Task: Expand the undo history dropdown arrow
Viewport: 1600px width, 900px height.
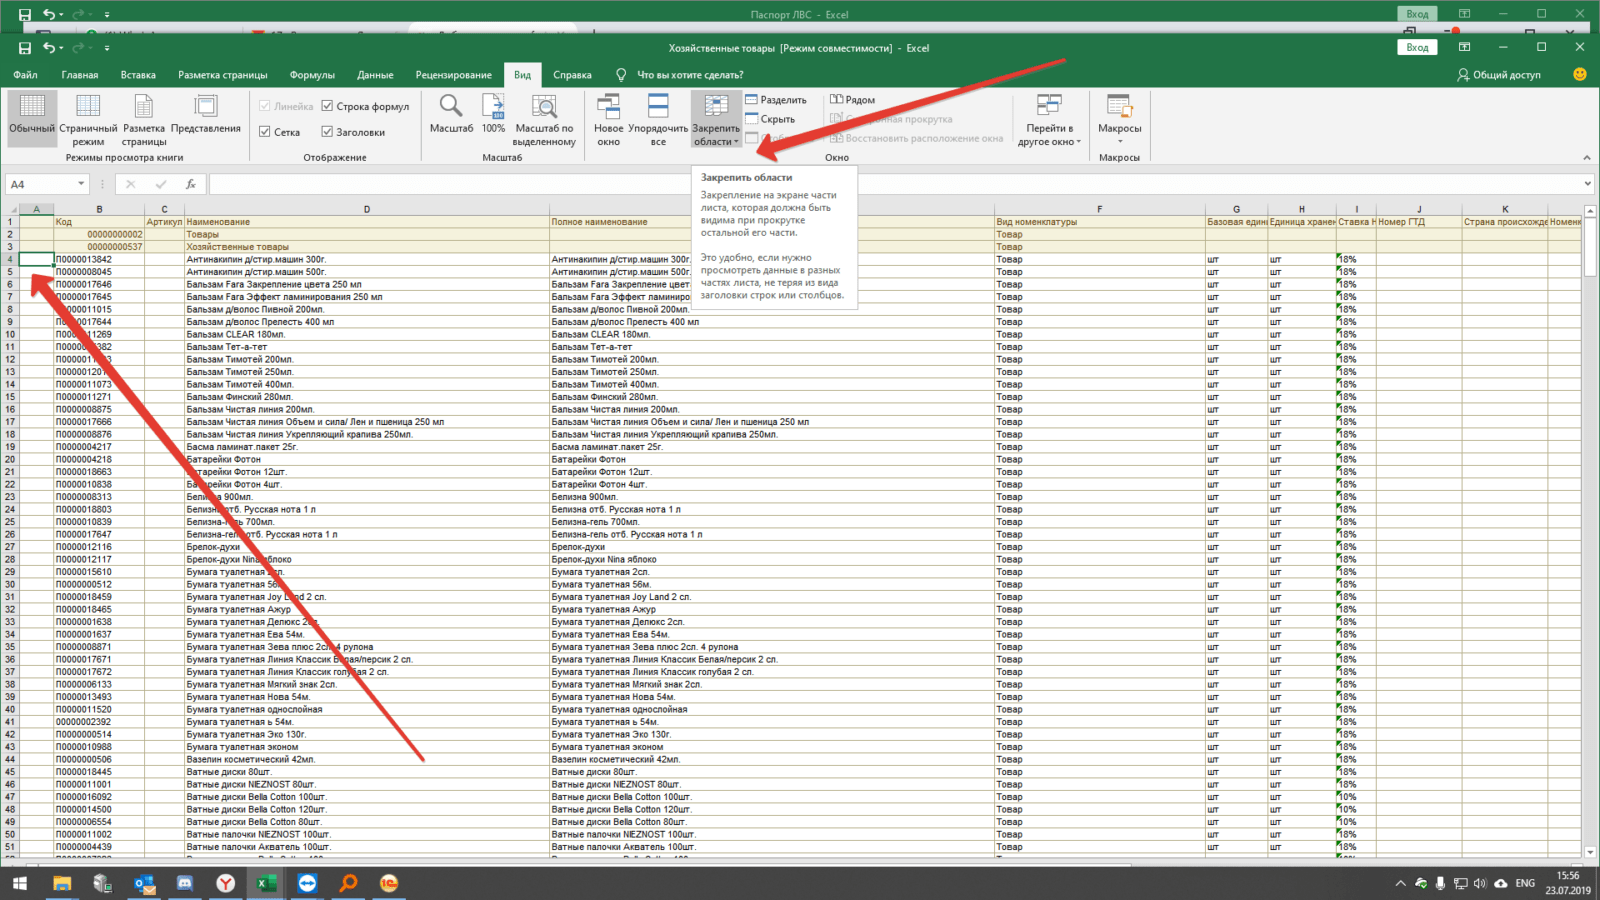Action: 61,47
